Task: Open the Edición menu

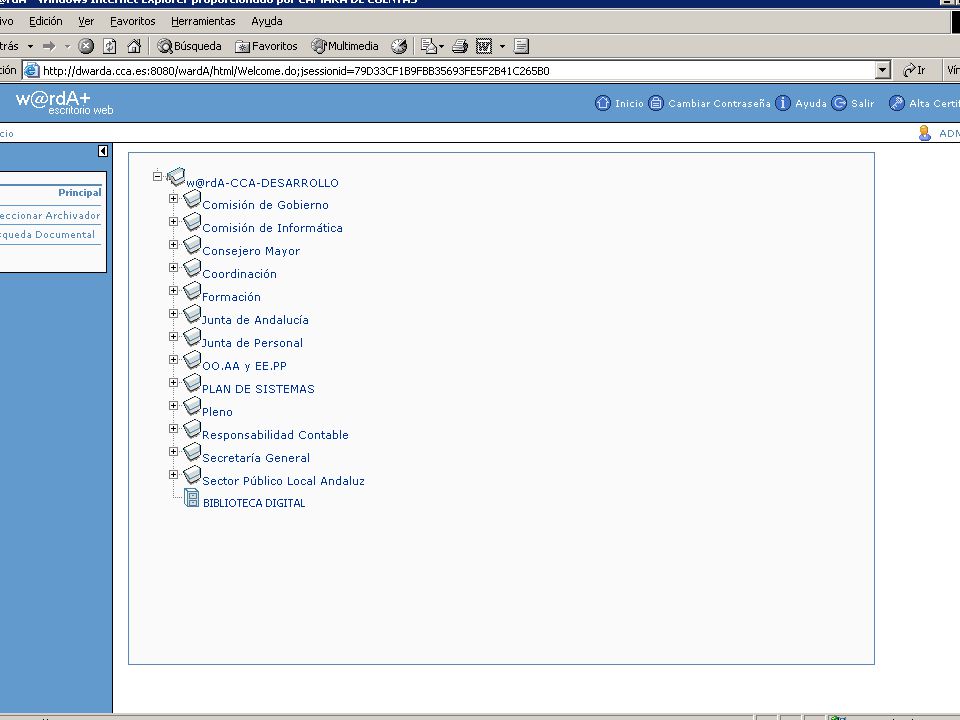Action: click(x=45, y=21)
